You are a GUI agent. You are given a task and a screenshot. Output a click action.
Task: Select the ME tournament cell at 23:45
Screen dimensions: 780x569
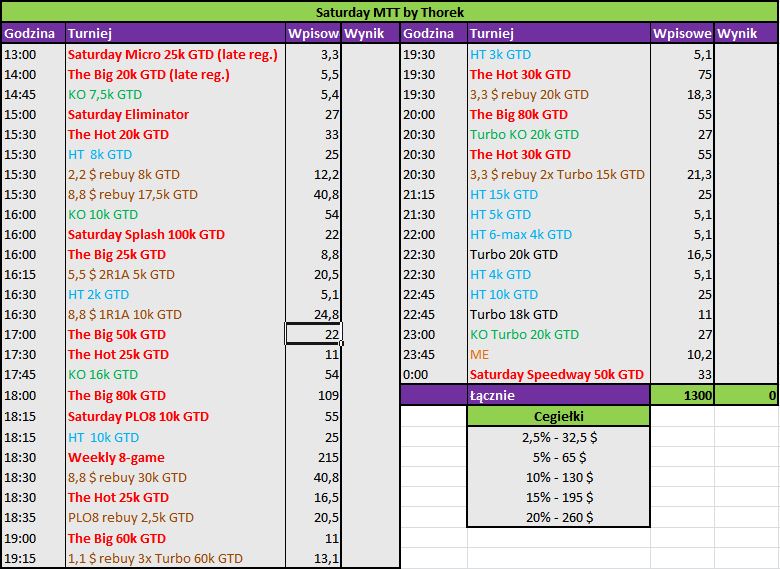(559, 354)
